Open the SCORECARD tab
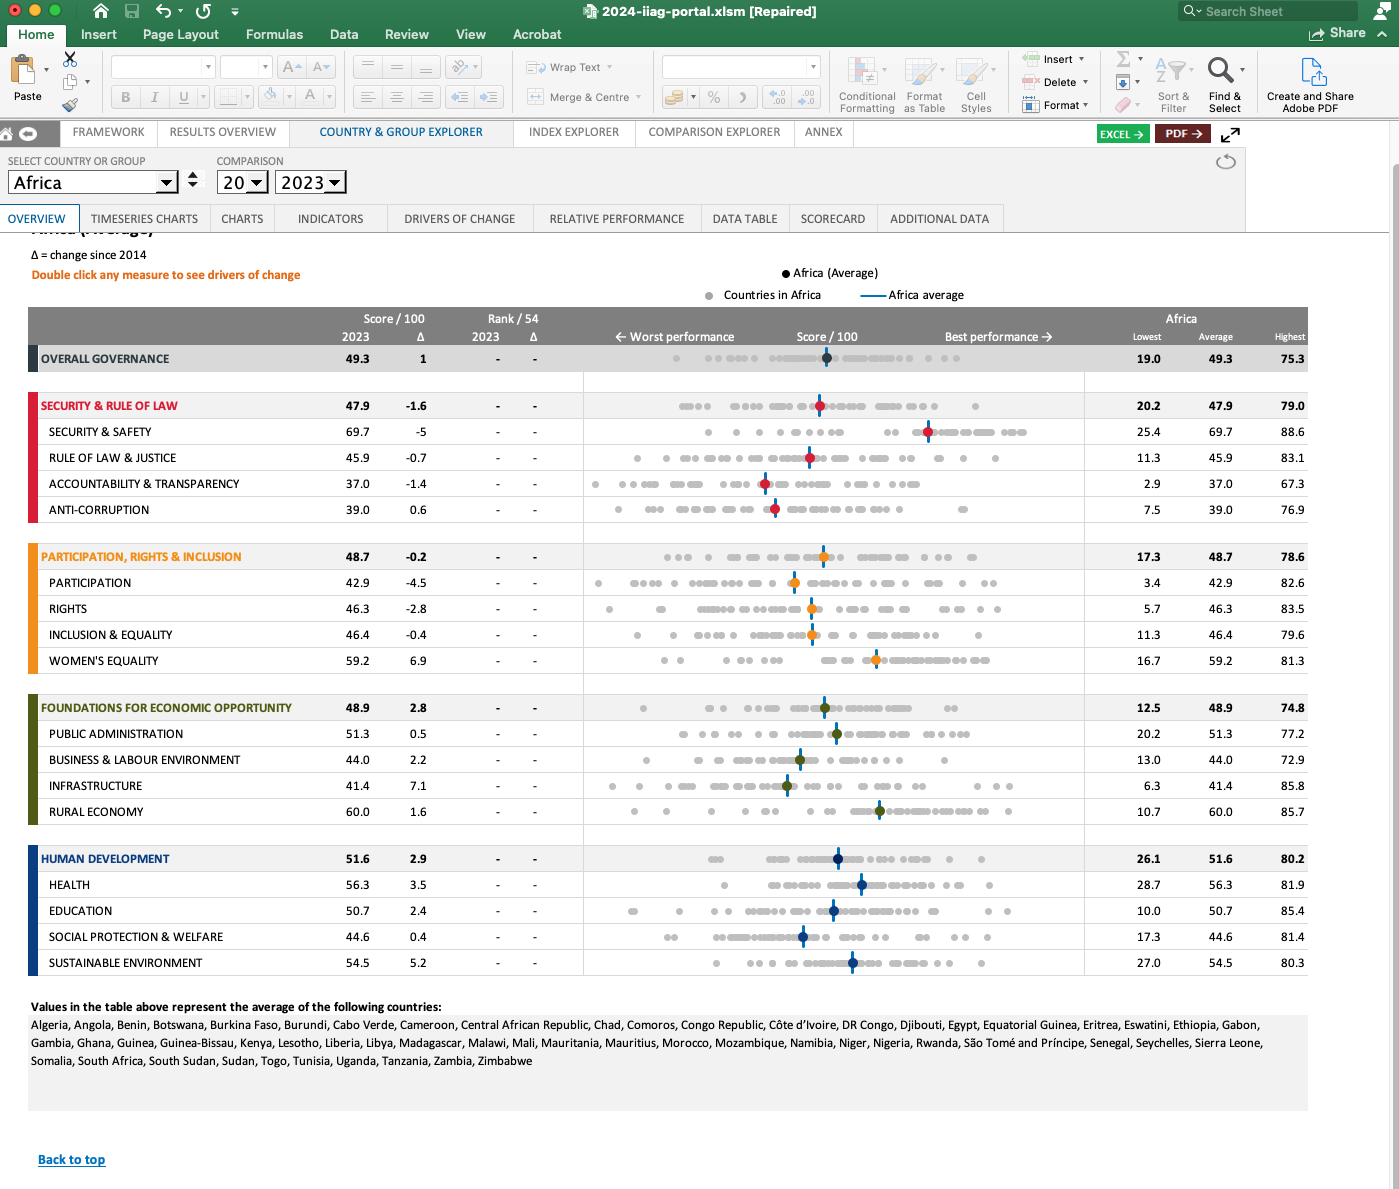This screenshot has width=1399, height=1189. (x=833, y=219)
